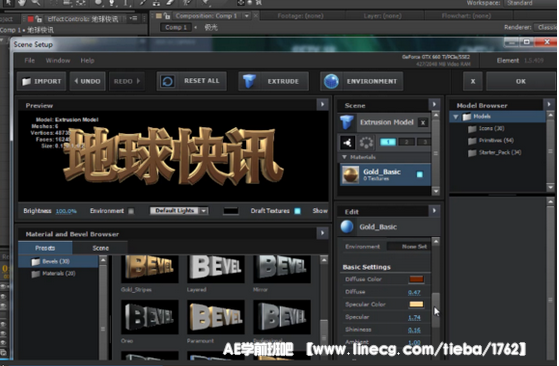Click the UNDO button
559x366 pixels.
[87, 81]
